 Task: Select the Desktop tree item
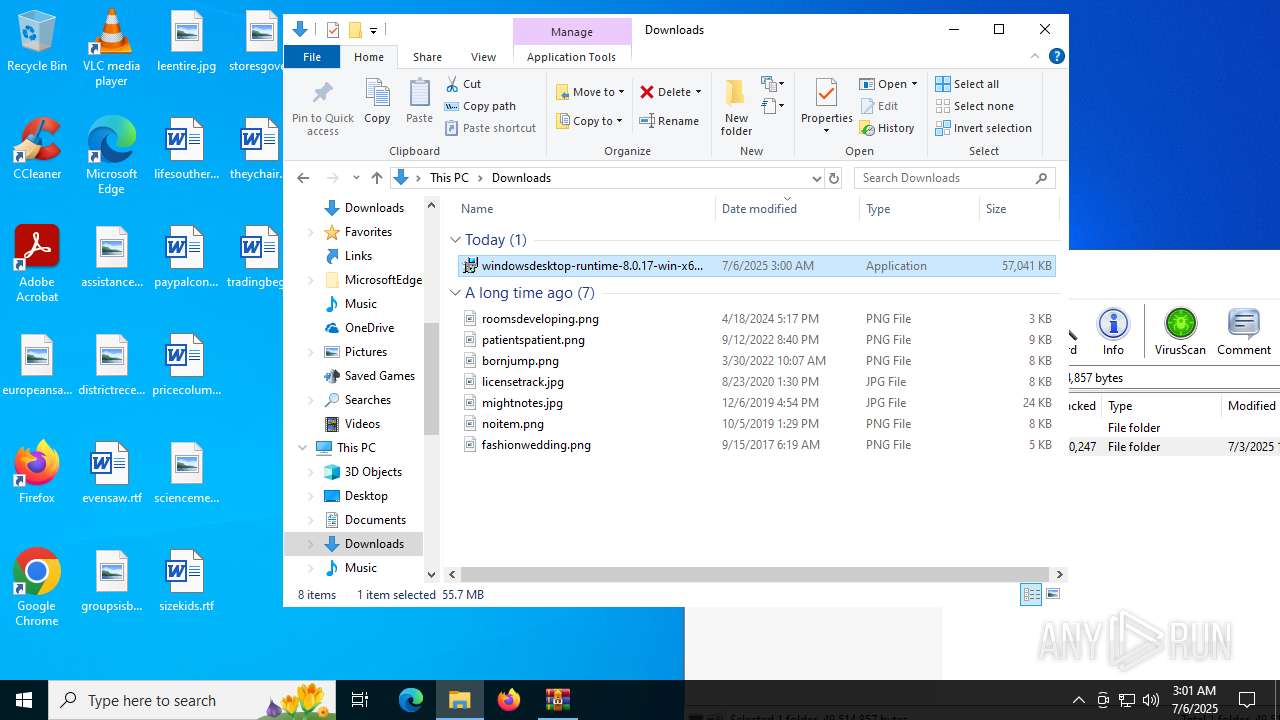click(x=366, y=496)
